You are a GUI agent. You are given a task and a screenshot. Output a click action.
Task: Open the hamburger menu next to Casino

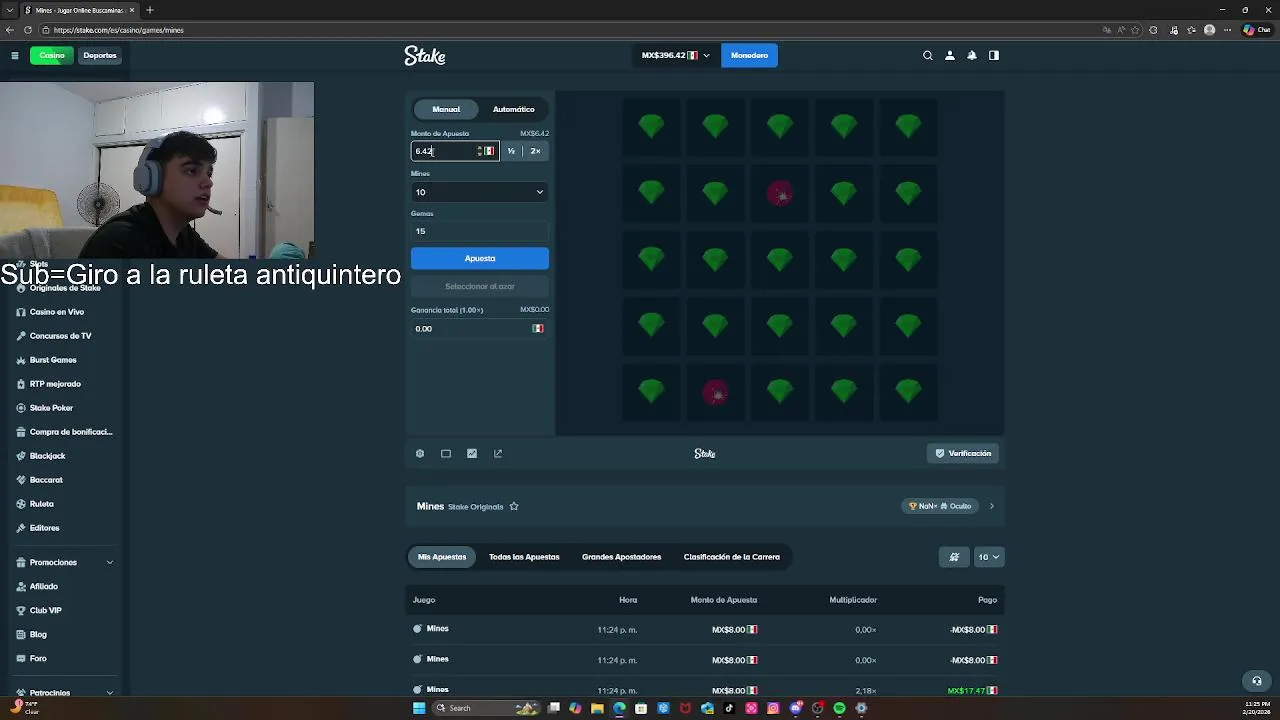(15, 55)
